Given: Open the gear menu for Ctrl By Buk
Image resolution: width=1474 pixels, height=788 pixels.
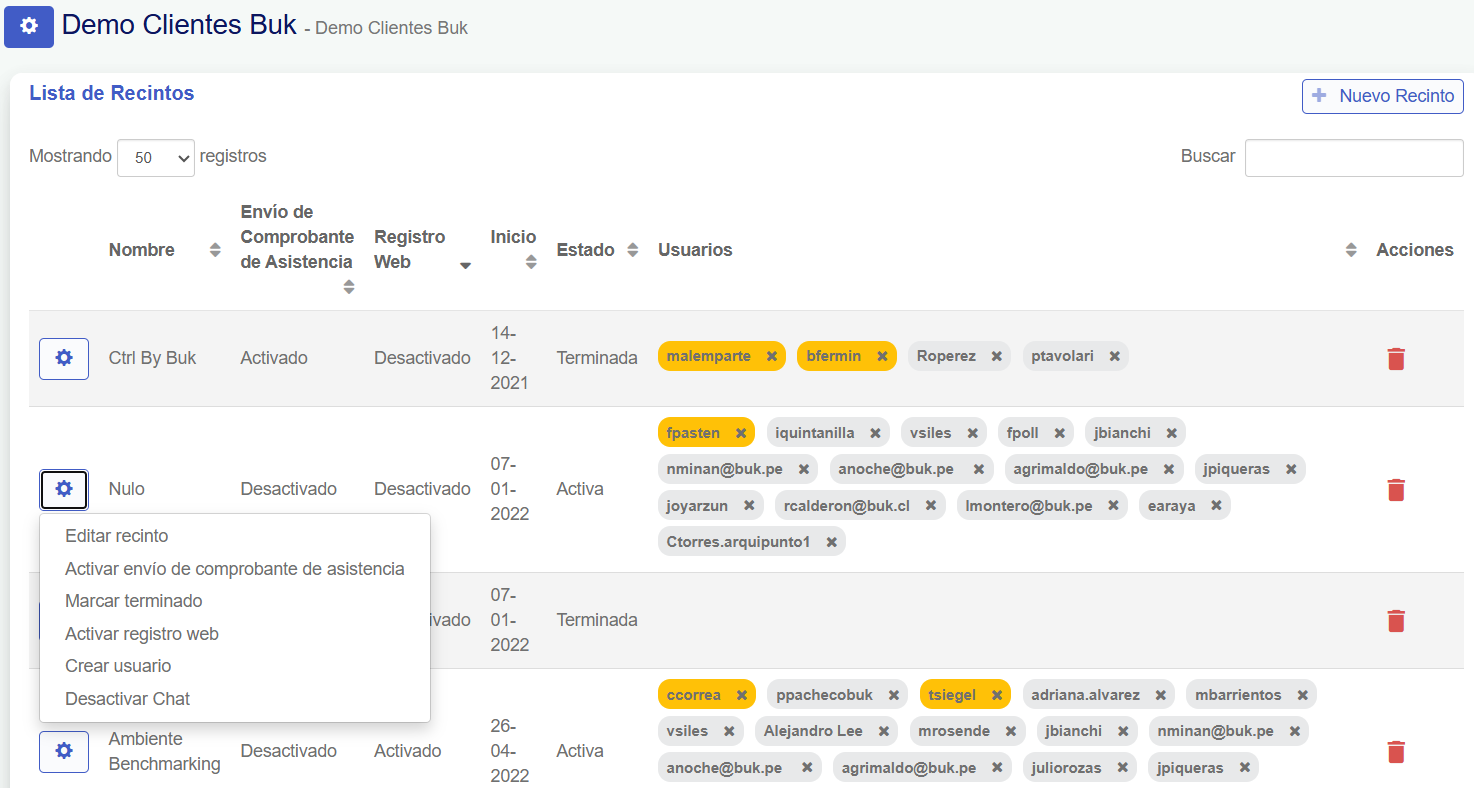Looking at the screenshot, I should (64, 358).
